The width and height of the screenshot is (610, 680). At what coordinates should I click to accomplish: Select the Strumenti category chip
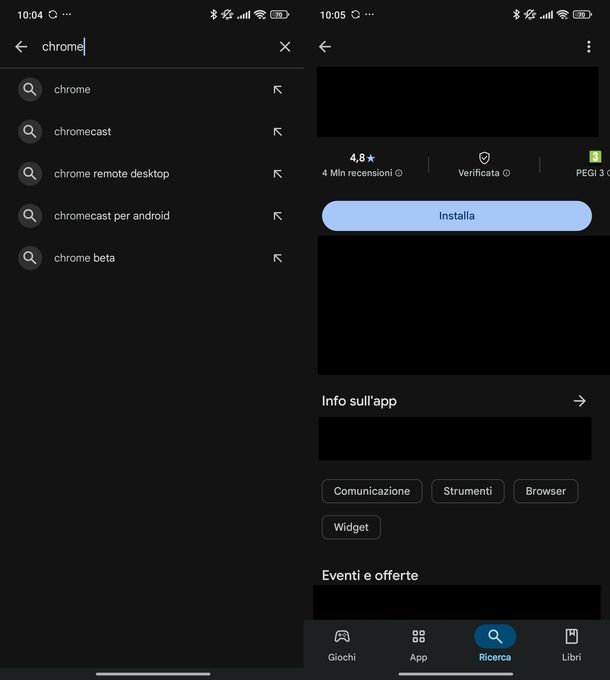[468, 491]
